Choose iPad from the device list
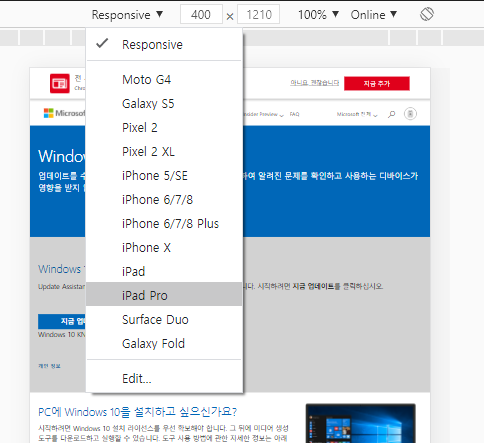The height and width of the screenshot is (443, 484). pyautogui.click(x=164, y=272)
